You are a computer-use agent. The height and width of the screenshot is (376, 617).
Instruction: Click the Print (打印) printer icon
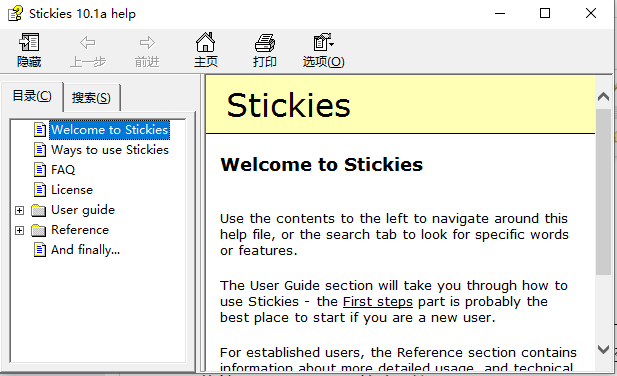point(265,43)
